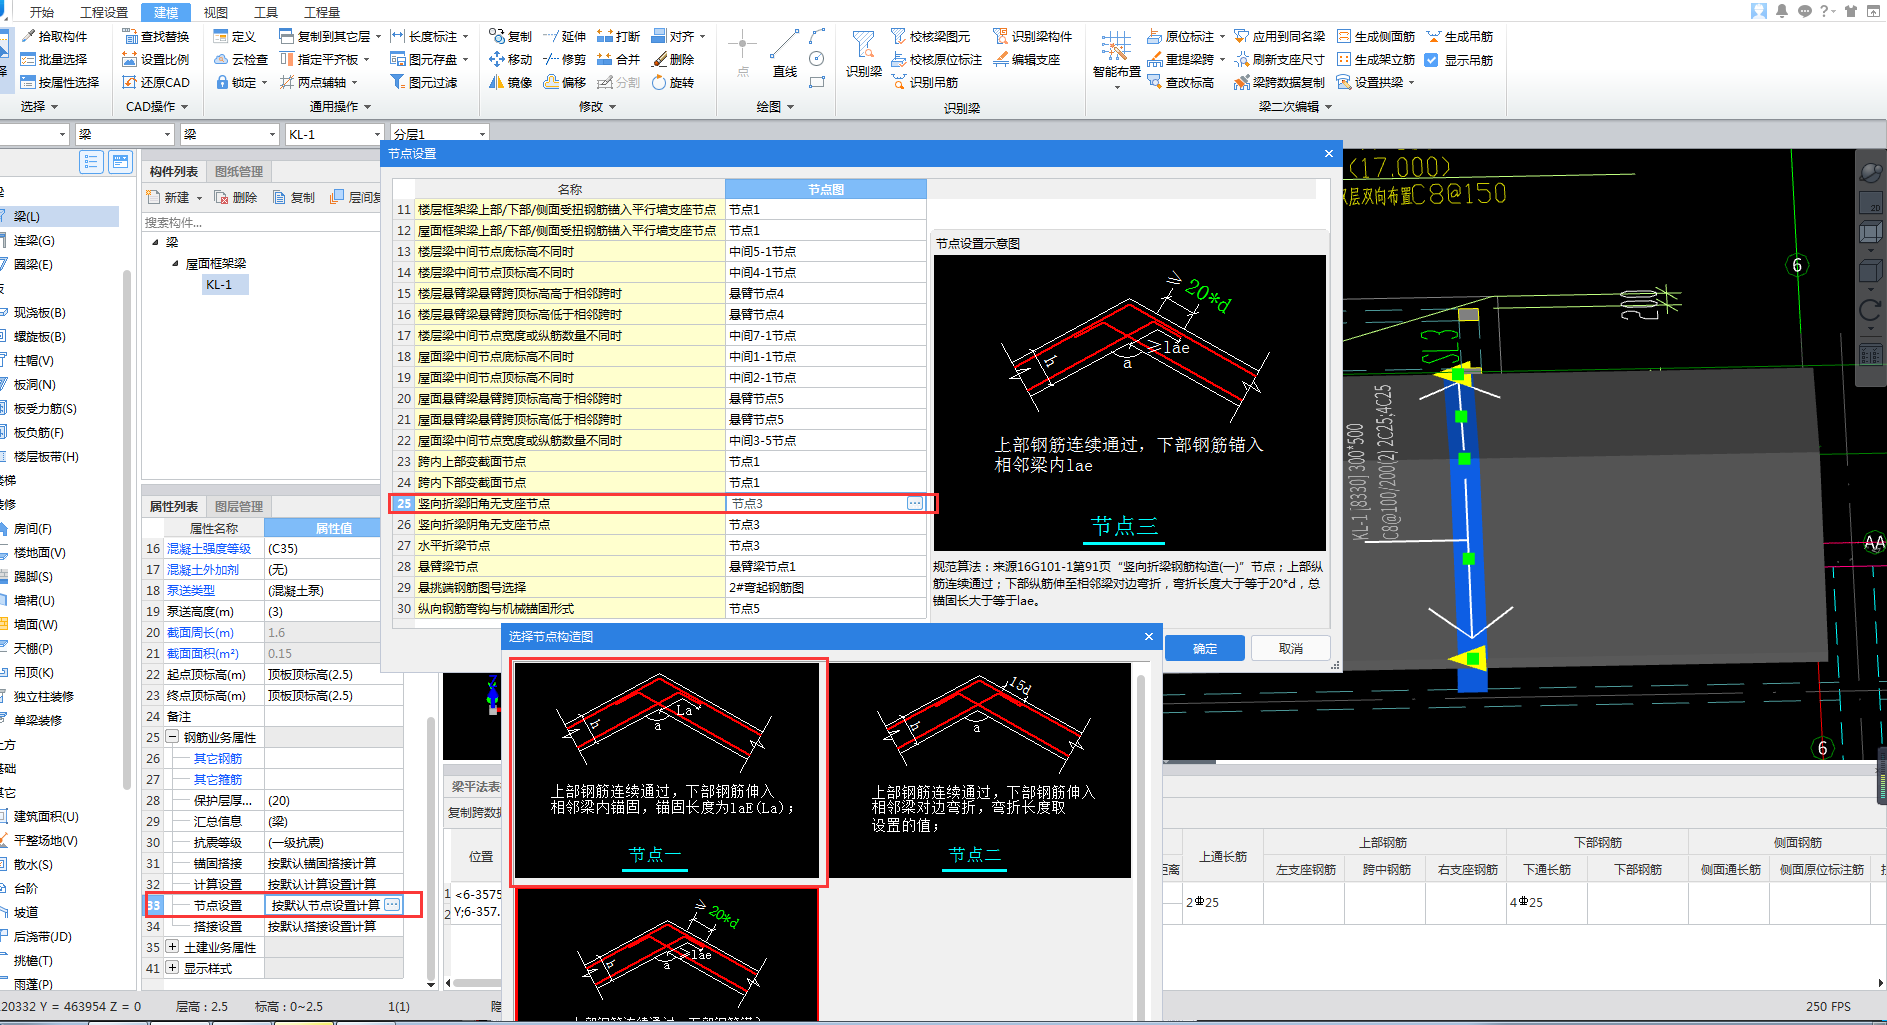Switch to the 开始 ribbon tab
The width and height of the screenshot is (1887, 1025).
[x=42, y=12]
